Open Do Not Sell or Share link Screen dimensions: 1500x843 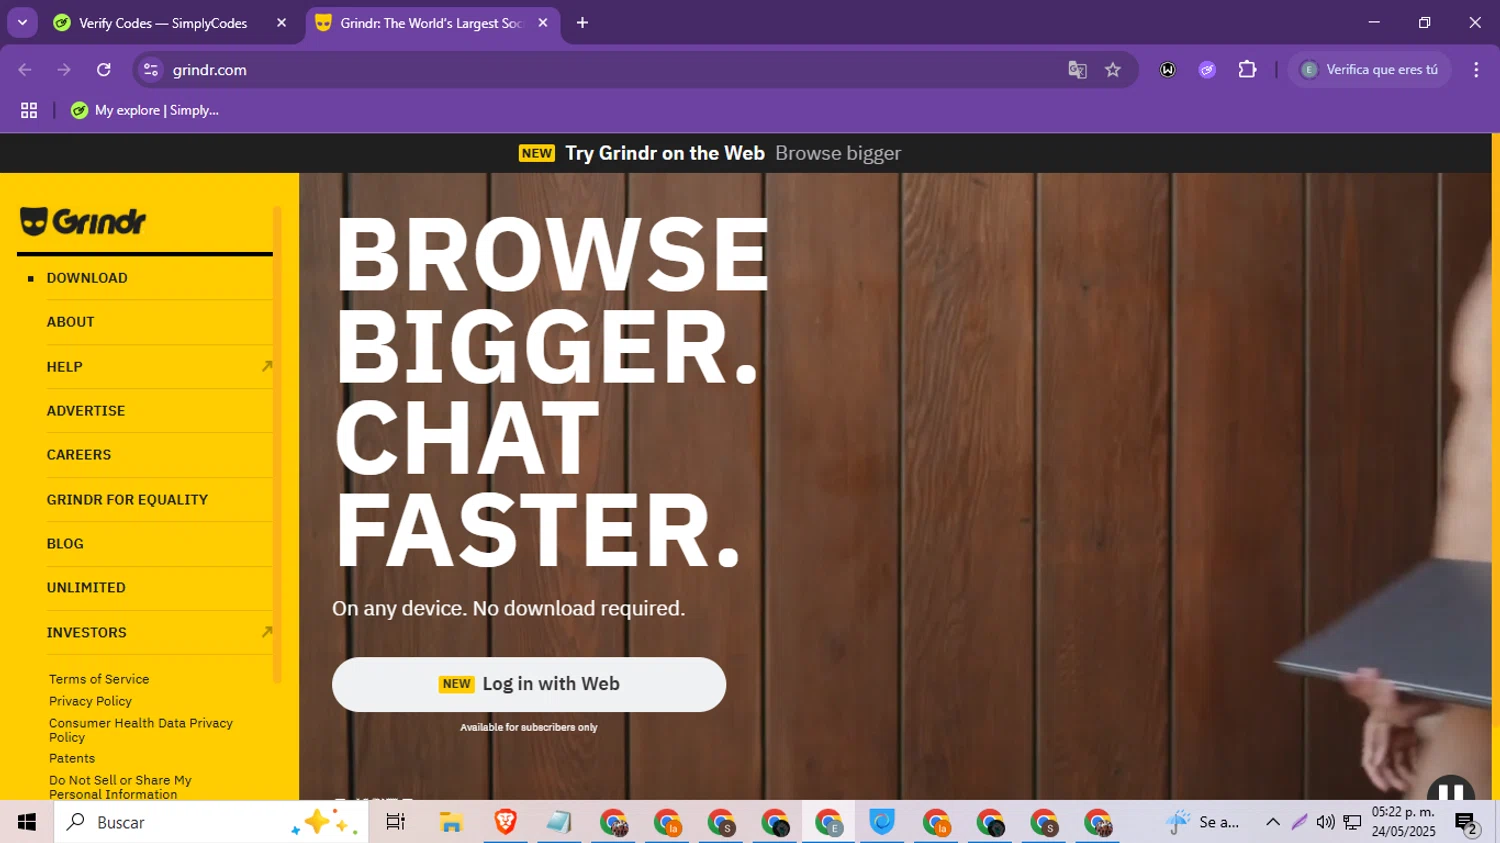tap(120, 787)
